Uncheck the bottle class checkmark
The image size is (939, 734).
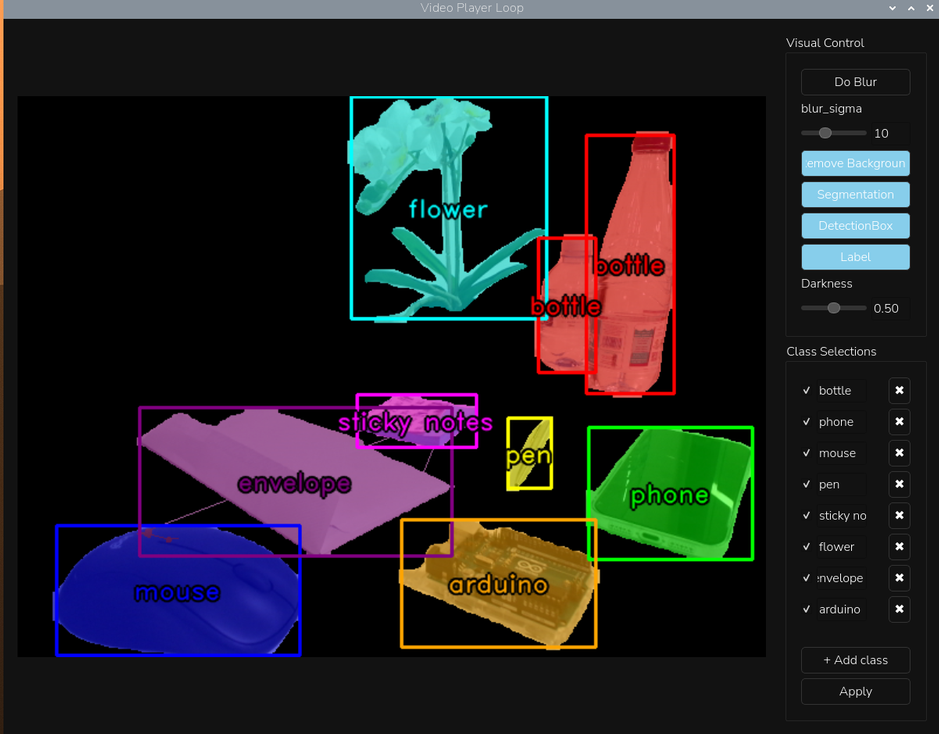(x=807, y=390)
